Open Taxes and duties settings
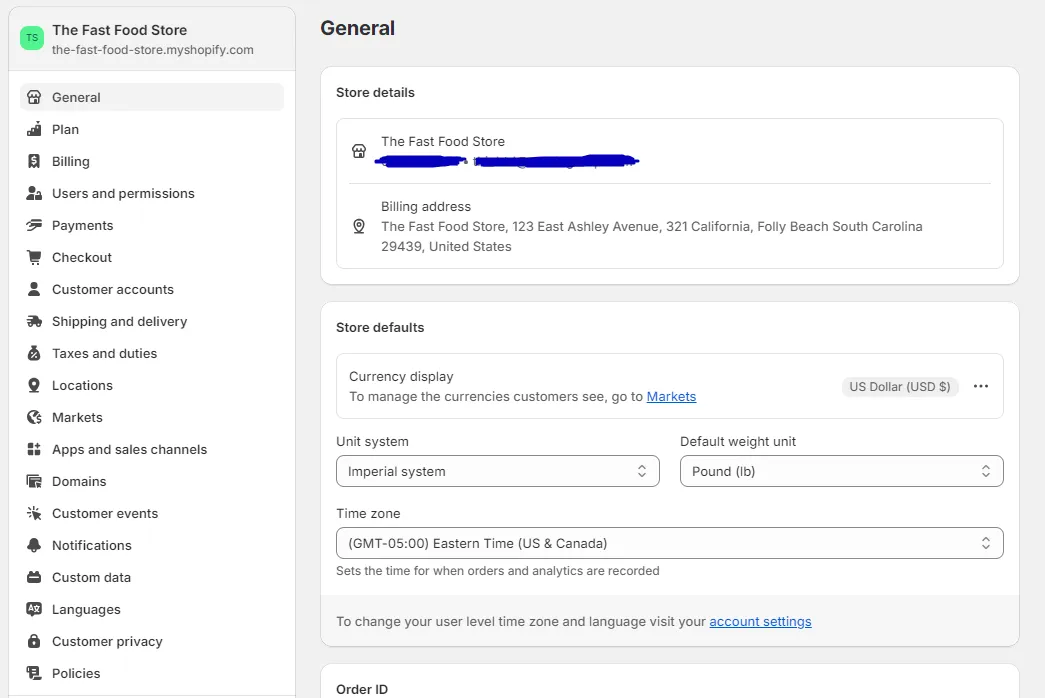This screenshot has height=698, width=1045. tap(152, 353)
